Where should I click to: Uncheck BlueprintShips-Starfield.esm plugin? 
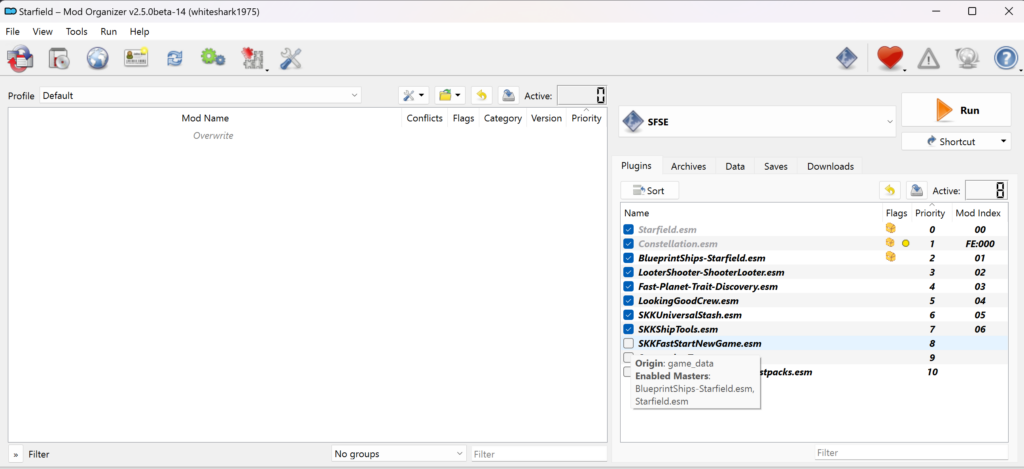tap(628, 258)
